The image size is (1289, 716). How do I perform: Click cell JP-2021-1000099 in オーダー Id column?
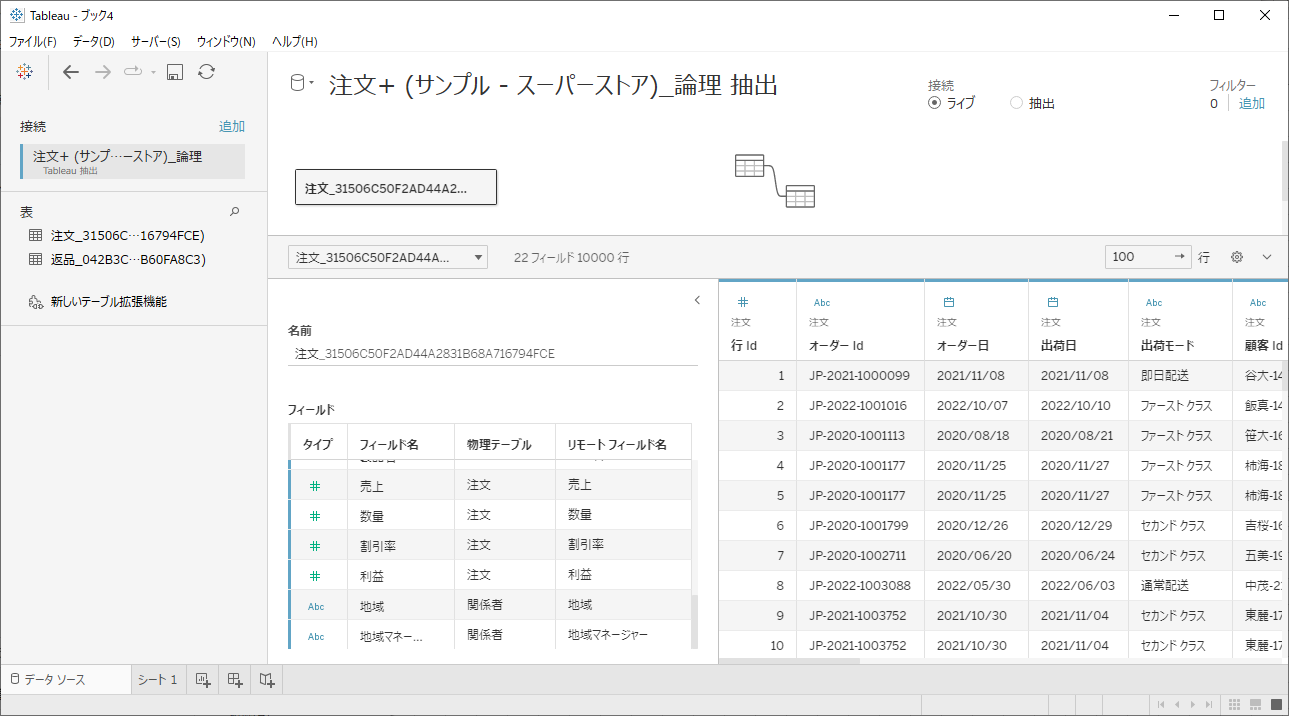tap(859, 376)
